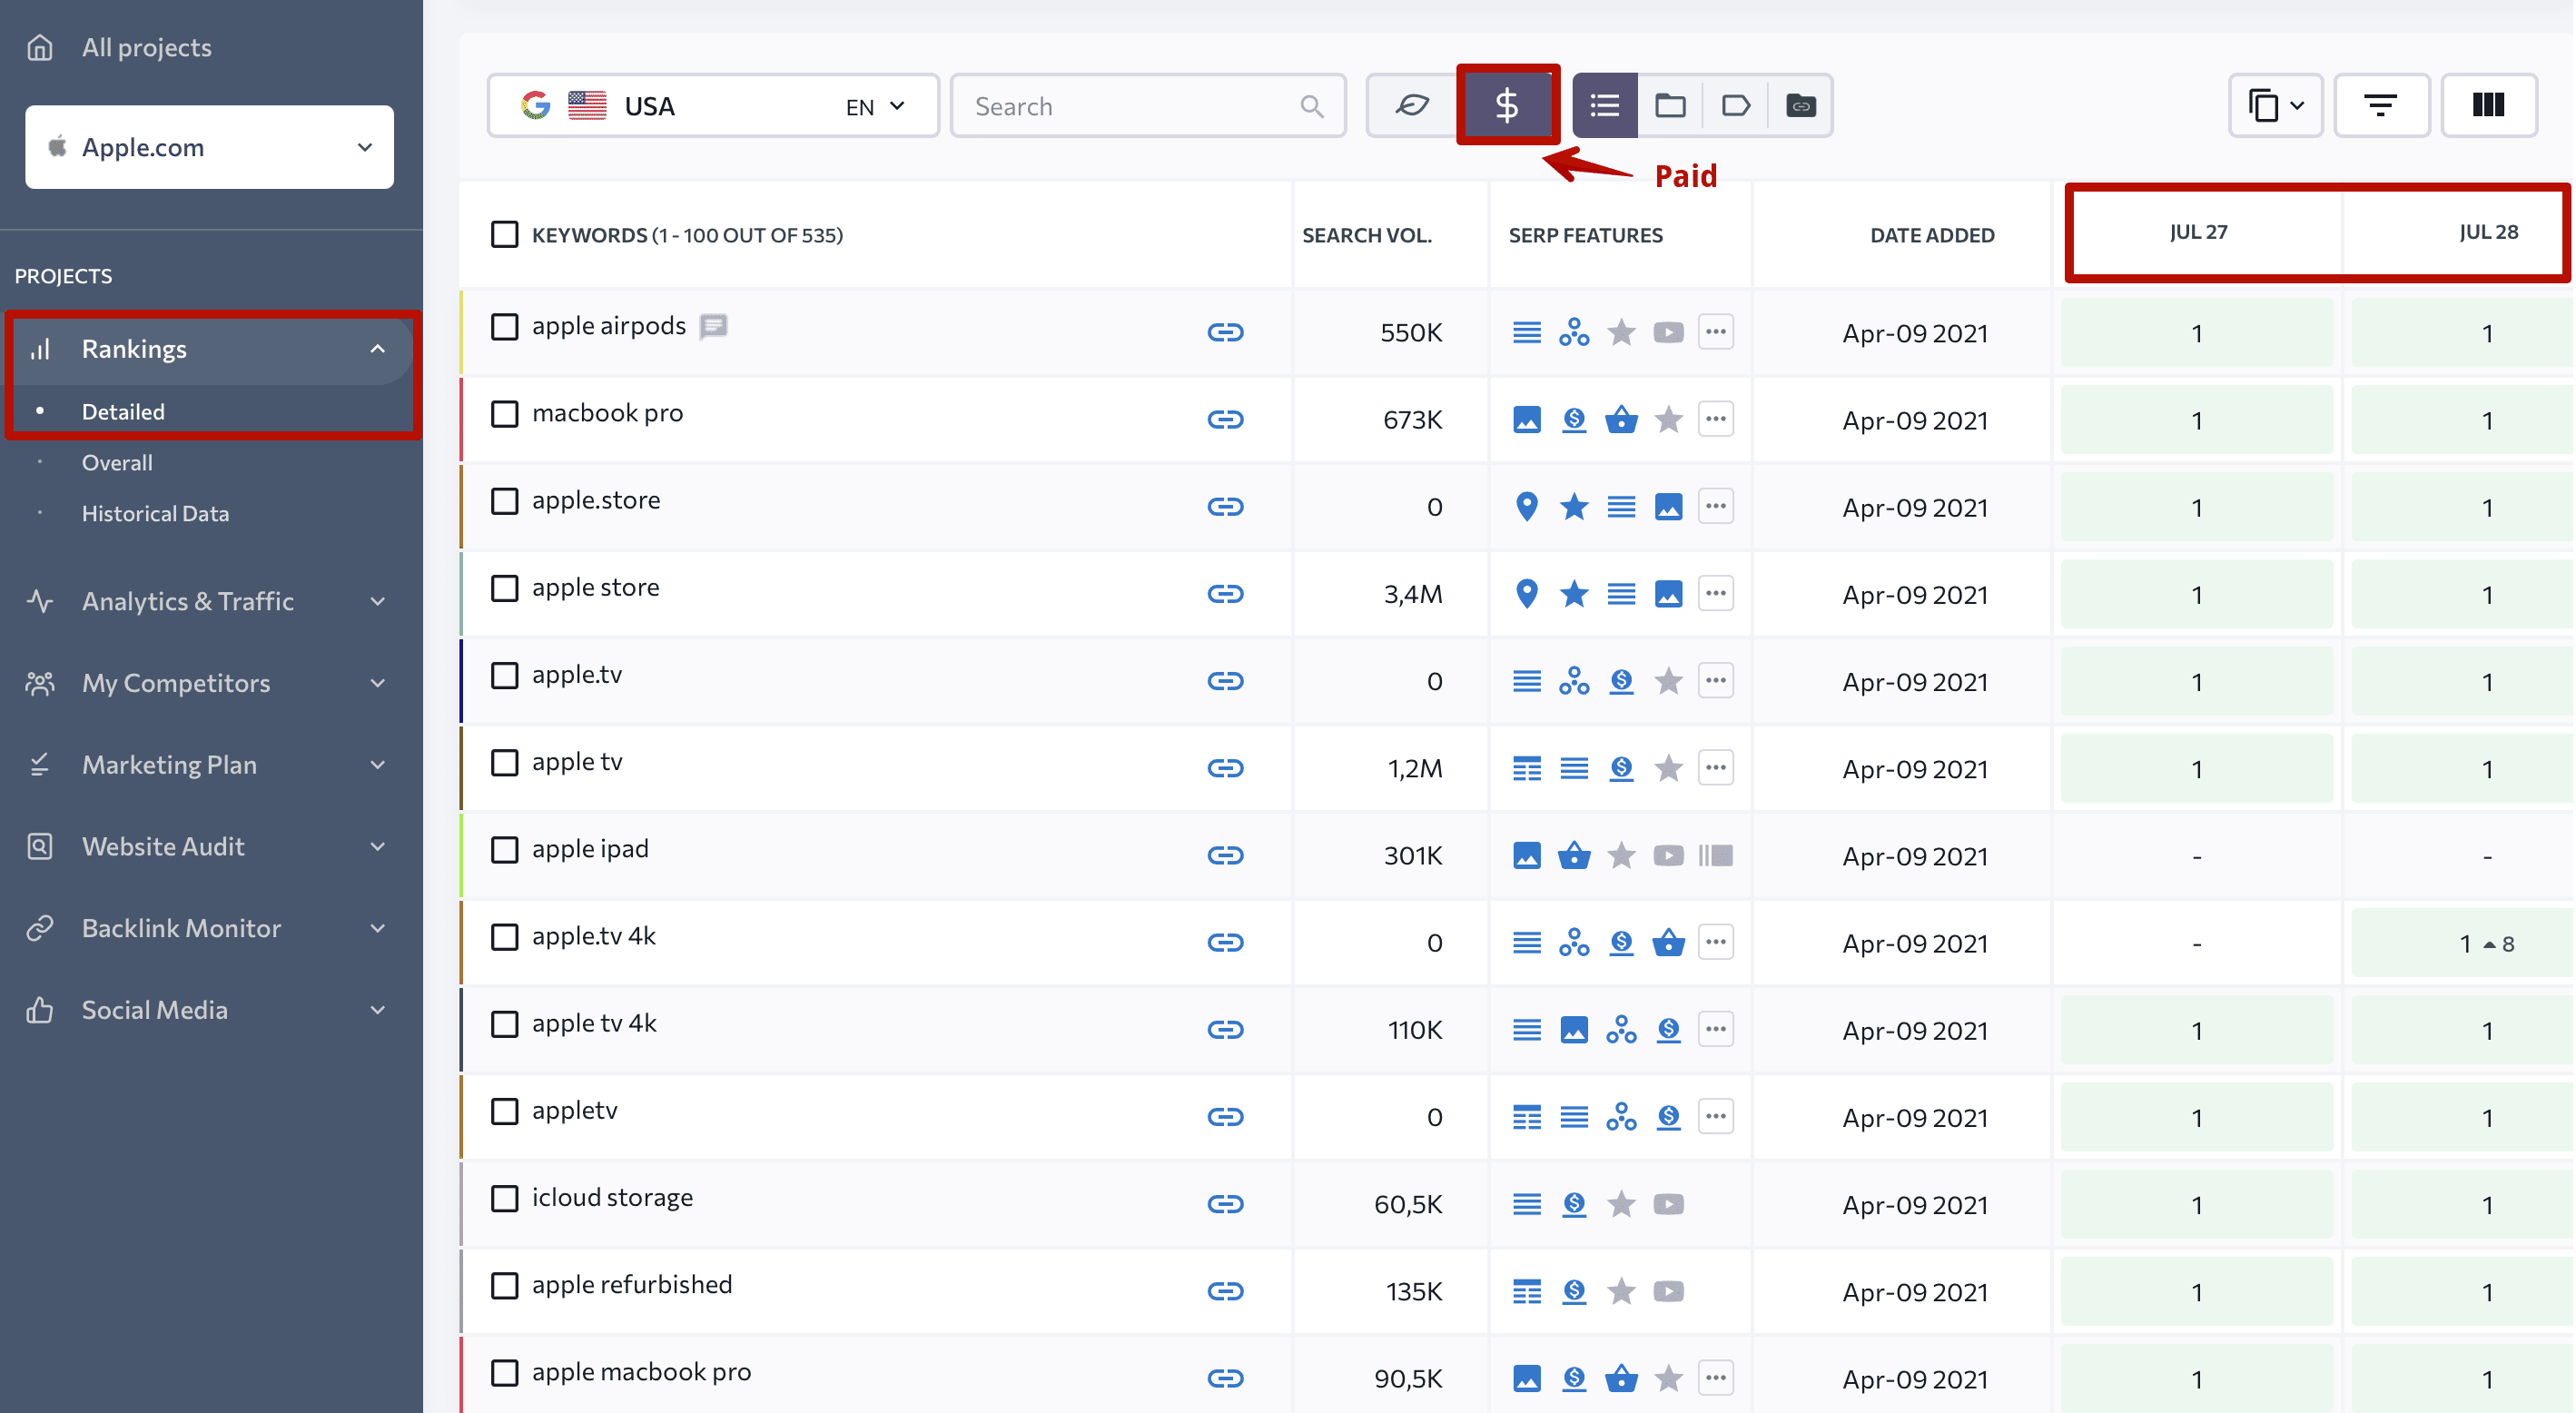Open the Apple.com project dropdown
The image size is (2576, 1413).
(x=209, y=147)
